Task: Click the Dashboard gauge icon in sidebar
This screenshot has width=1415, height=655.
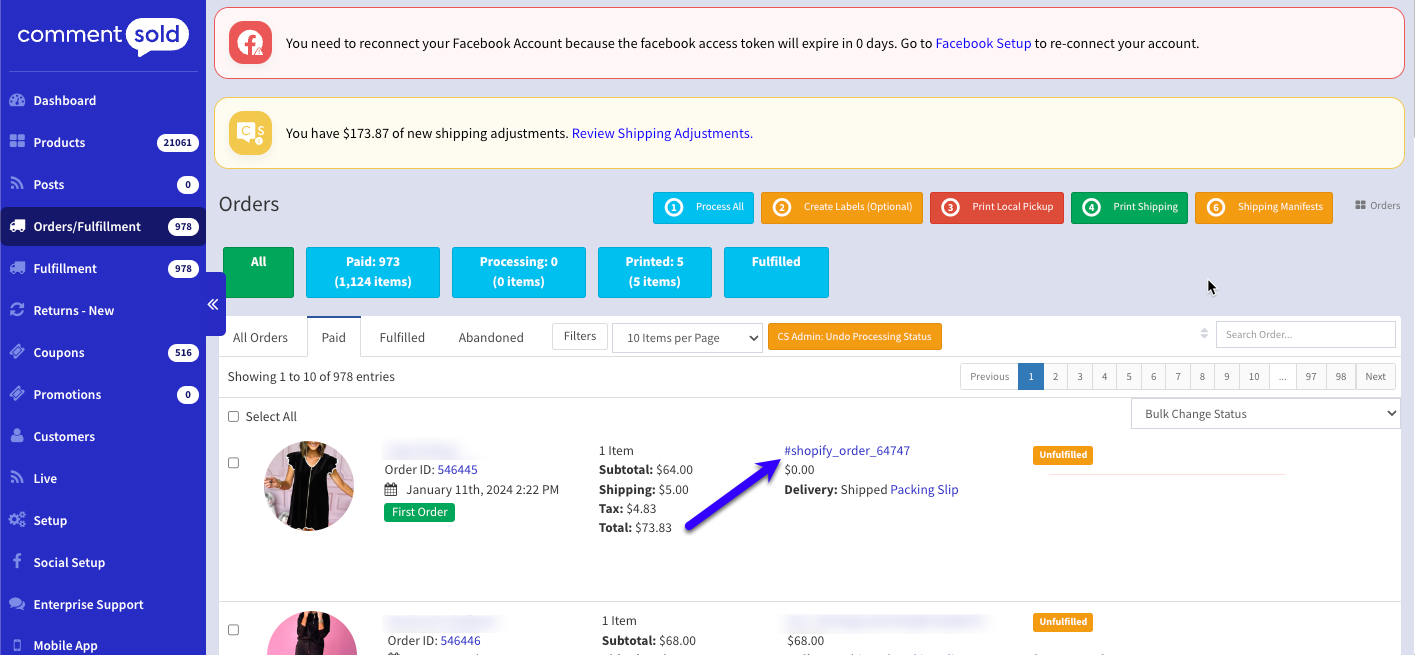Action: point(17,100)
